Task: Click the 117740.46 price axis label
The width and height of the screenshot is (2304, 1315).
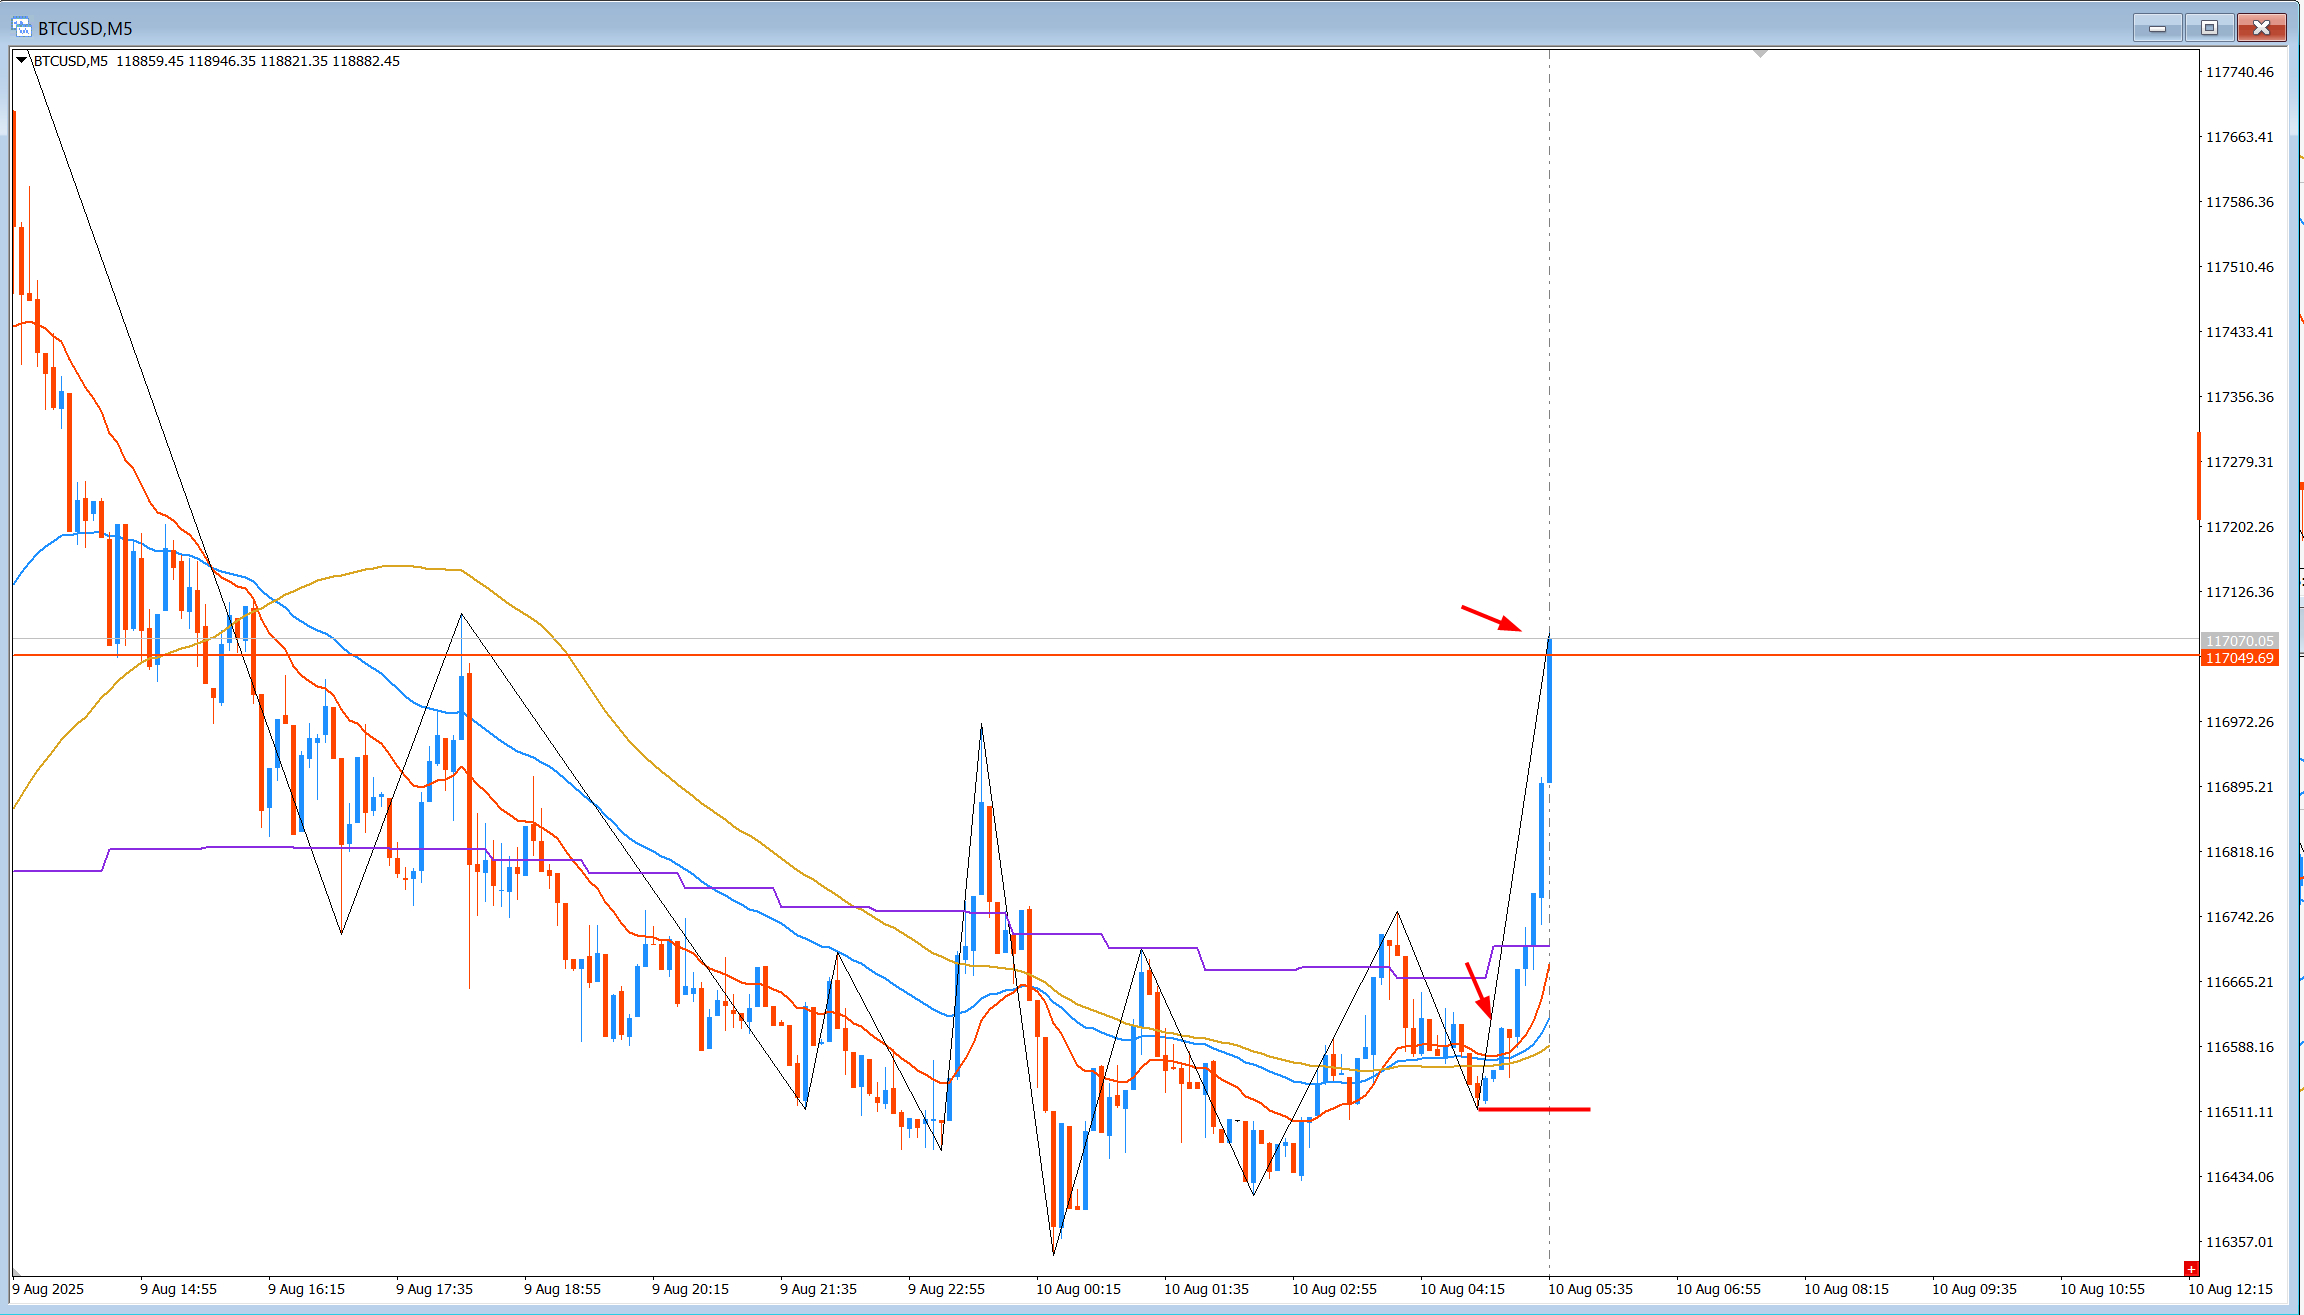Action: pos(2240,72)
